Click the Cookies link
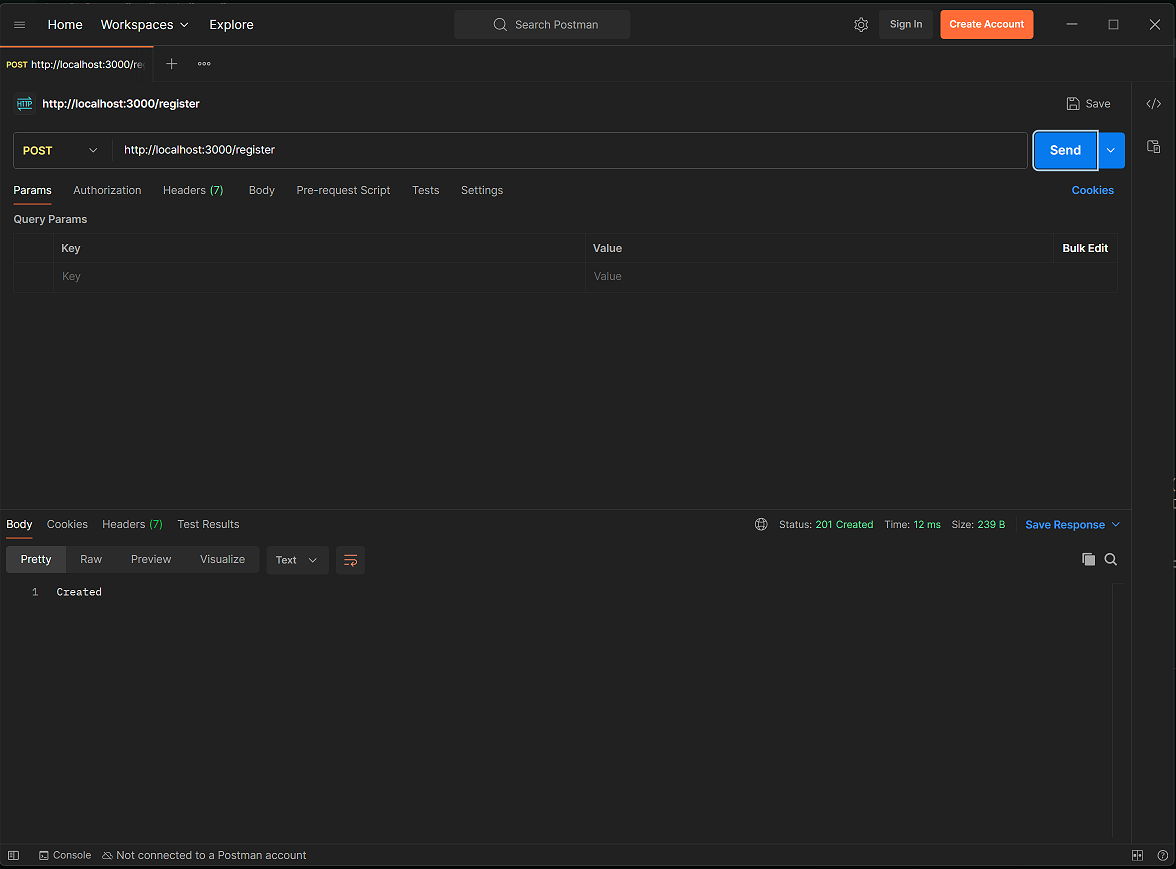Image resolution: width=1176 pixels, height=869 pixels. point(1092,190)
